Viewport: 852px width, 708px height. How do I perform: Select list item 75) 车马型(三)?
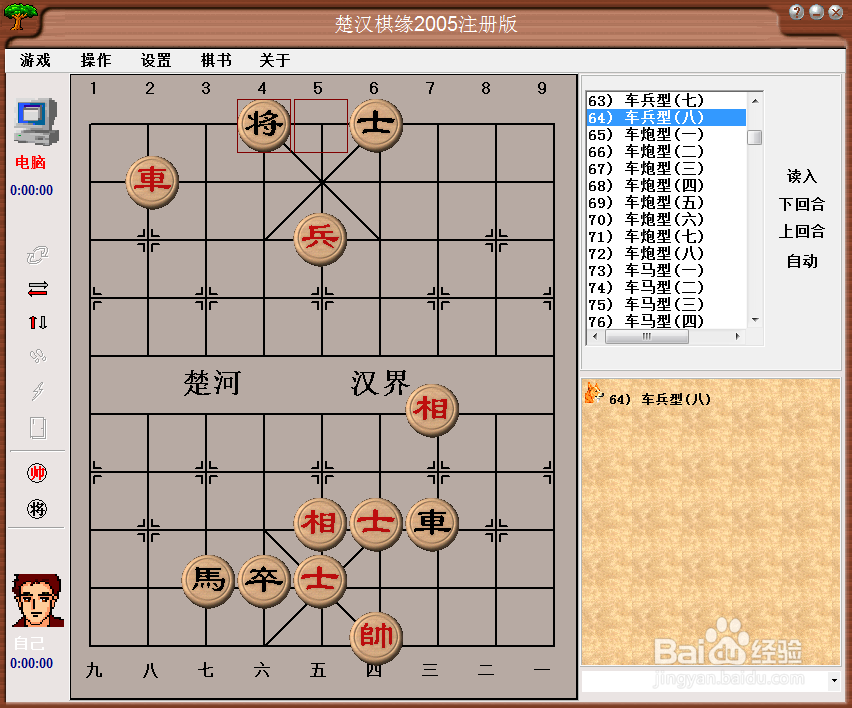[666, 304]
